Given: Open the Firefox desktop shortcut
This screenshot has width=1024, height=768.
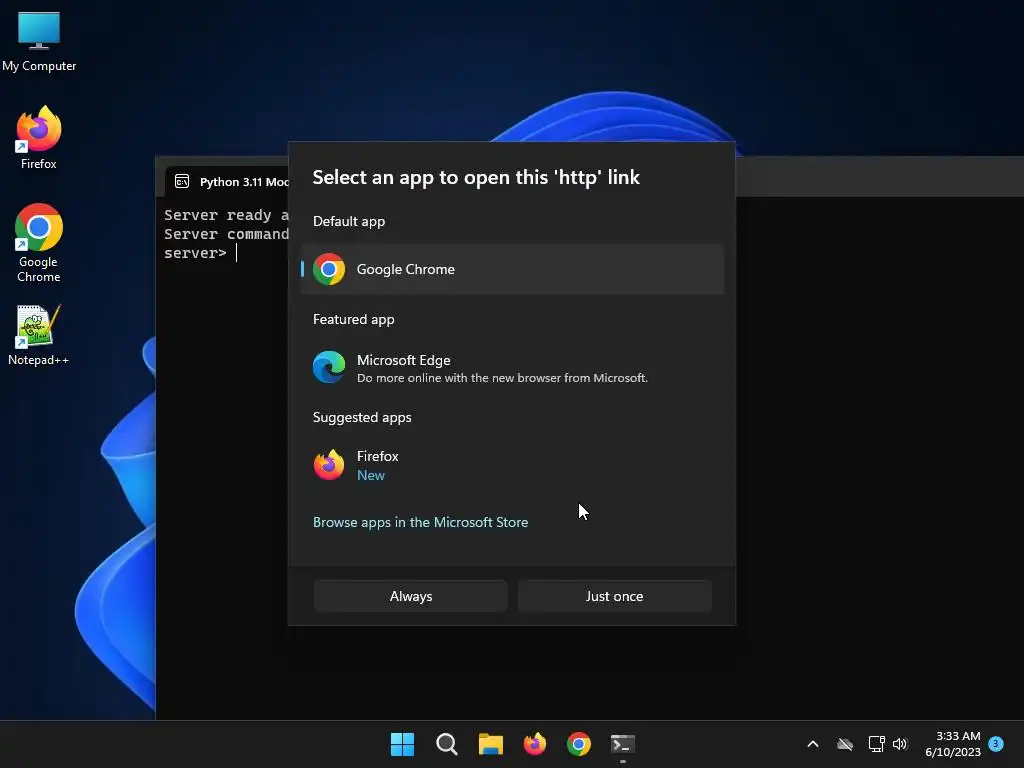Looking at the screenshot, I should click(x=39, y=138).
